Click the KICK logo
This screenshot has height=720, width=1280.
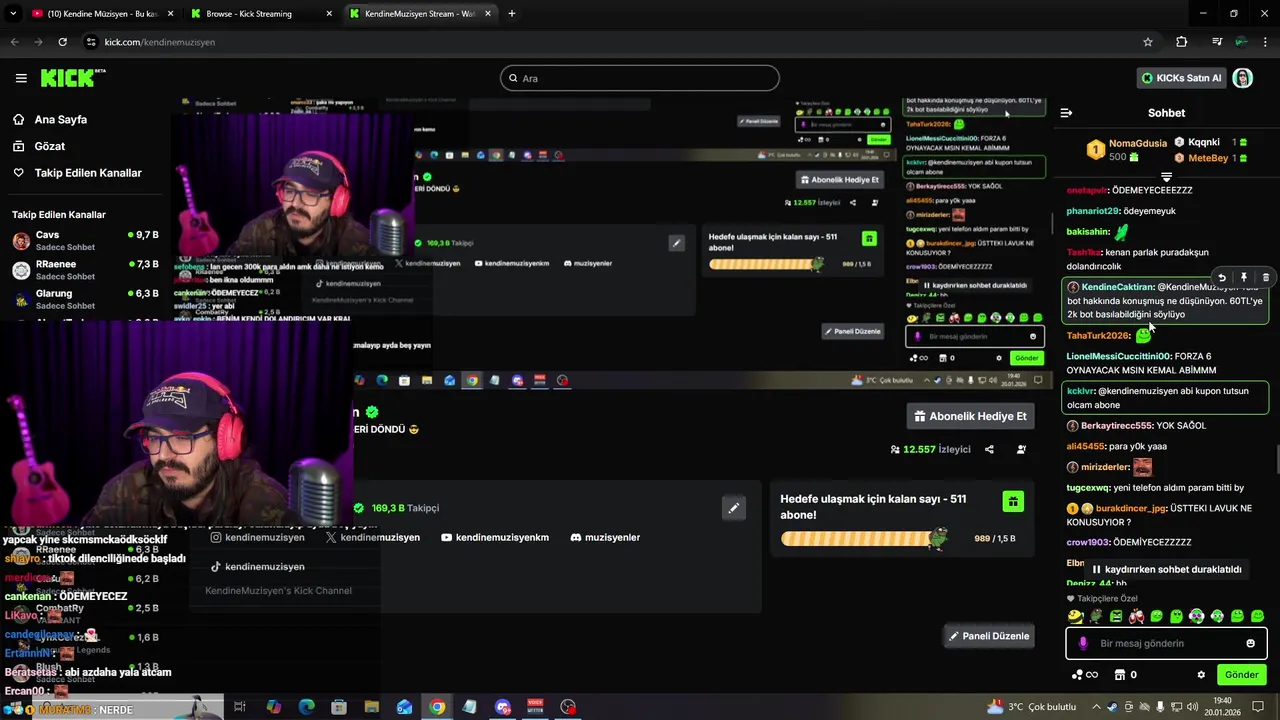[73, 78]
